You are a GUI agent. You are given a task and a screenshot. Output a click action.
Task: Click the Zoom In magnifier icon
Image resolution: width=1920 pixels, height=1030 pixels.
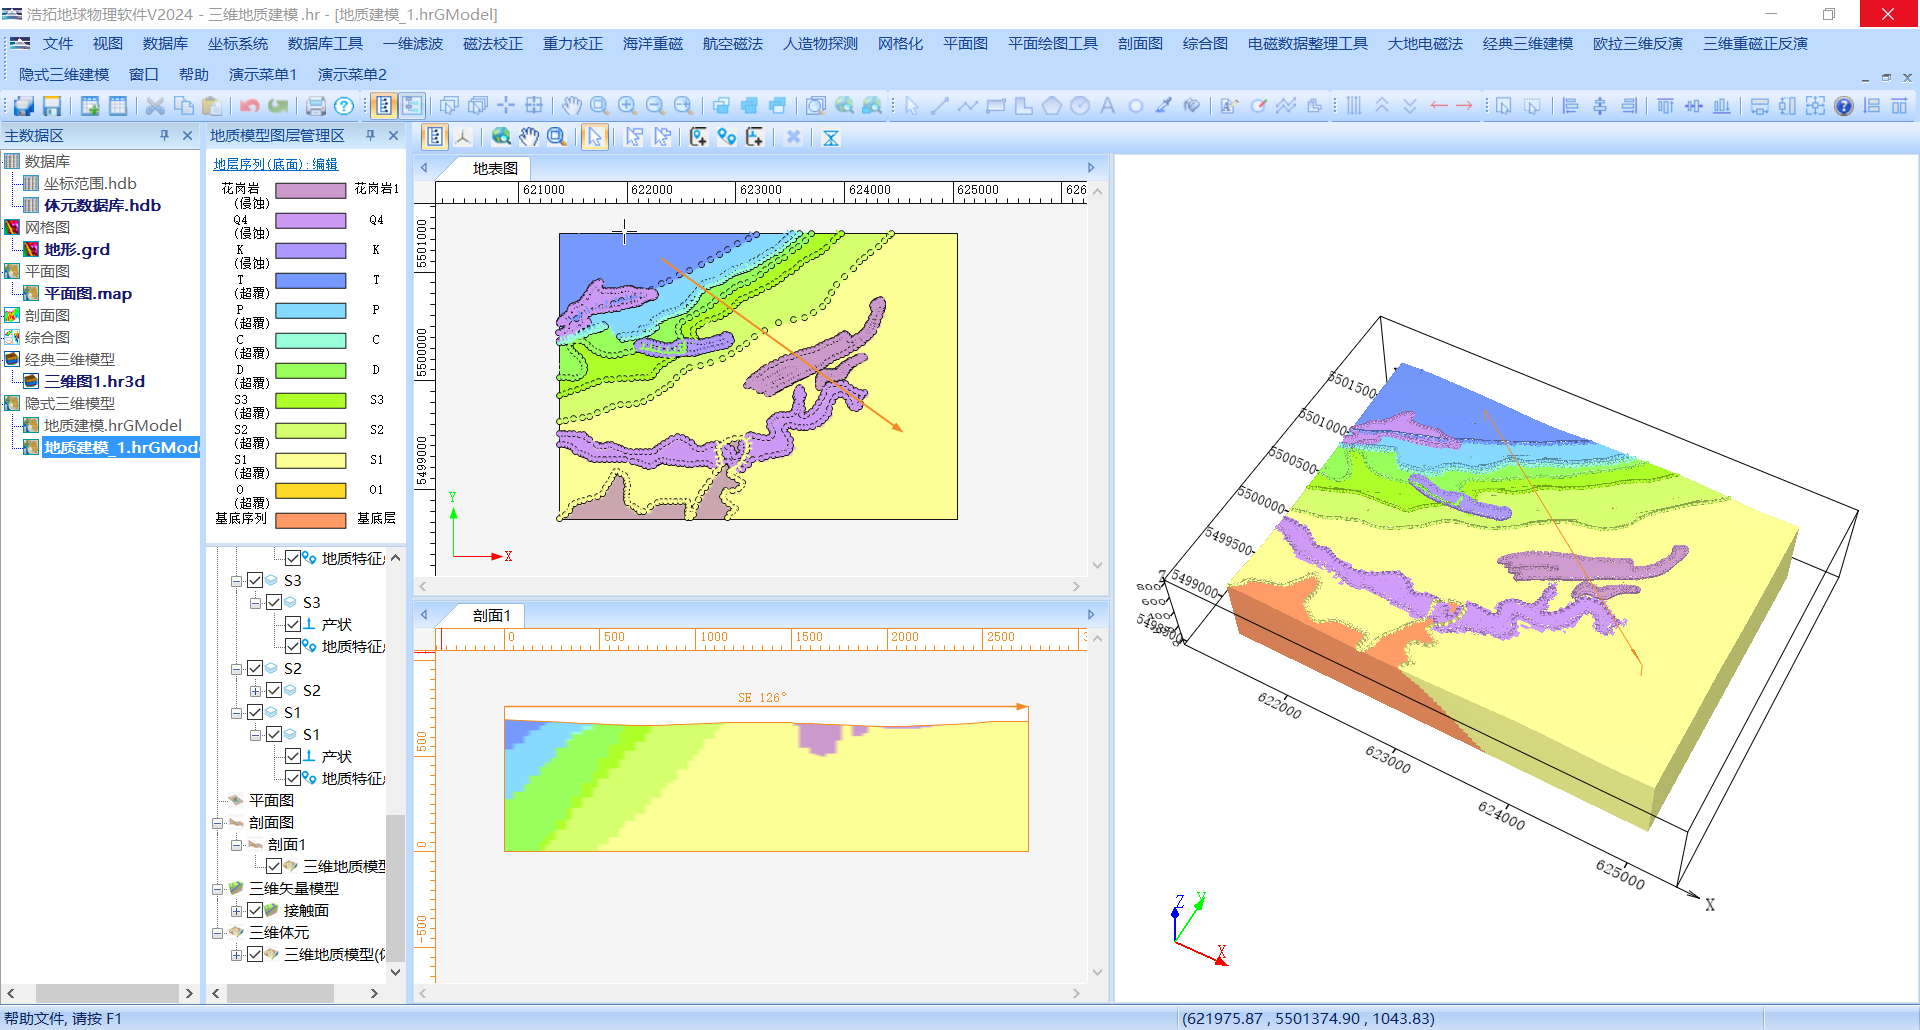tap(627, 106)
